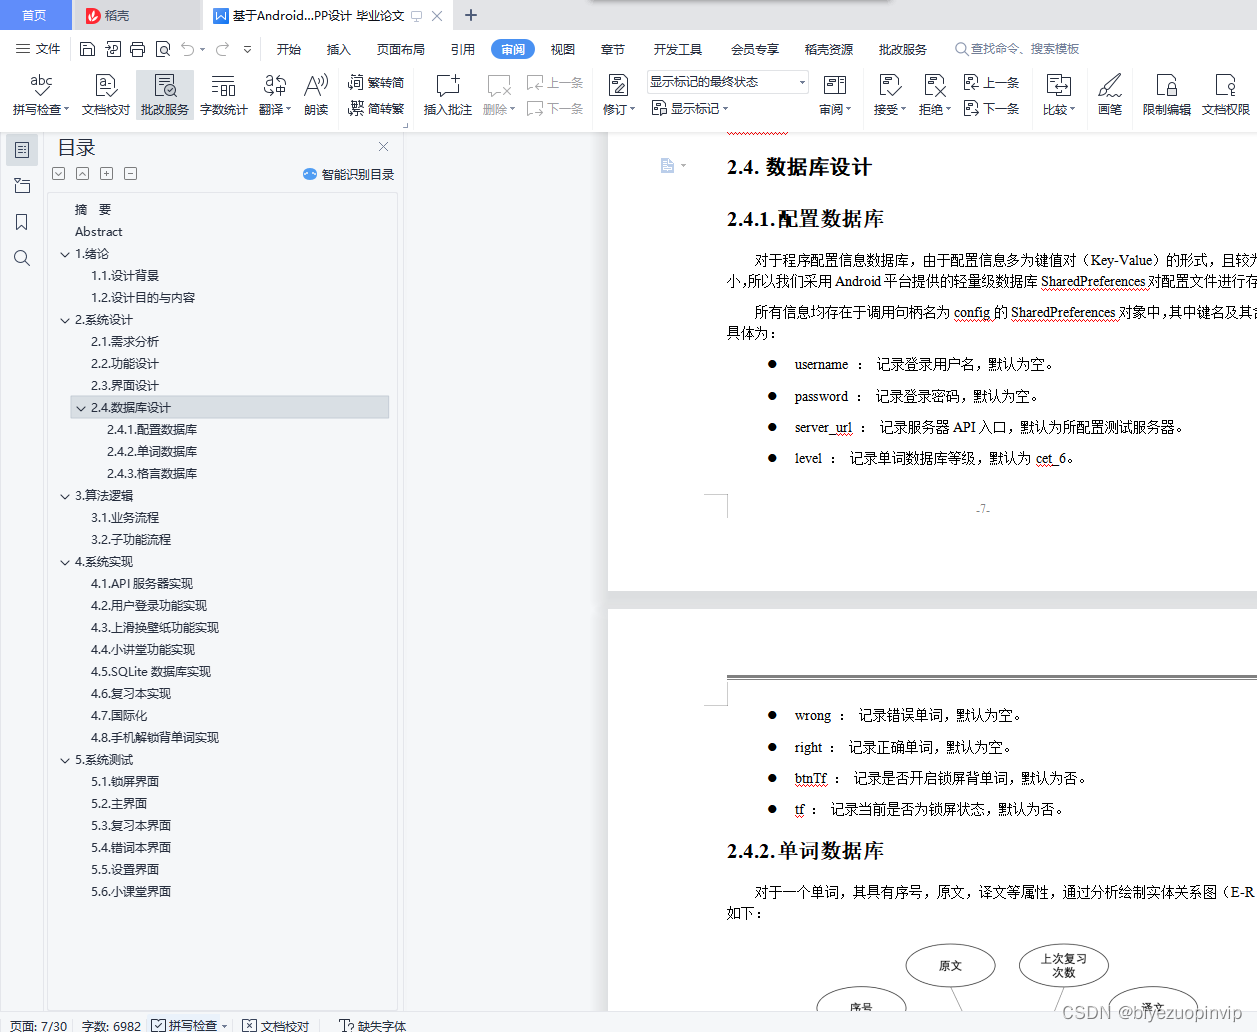Select the 拼写检查 spell check tool
This screenshot has height=1032, width=1257.
pyautogui.click(x=39, y=94)
